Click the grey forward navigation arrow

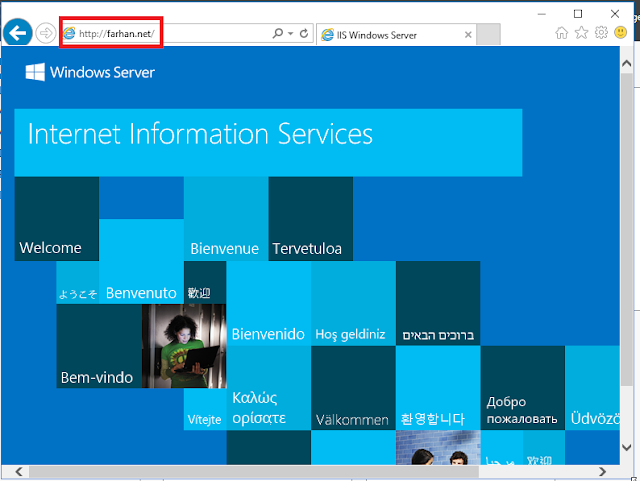point(45,33)
